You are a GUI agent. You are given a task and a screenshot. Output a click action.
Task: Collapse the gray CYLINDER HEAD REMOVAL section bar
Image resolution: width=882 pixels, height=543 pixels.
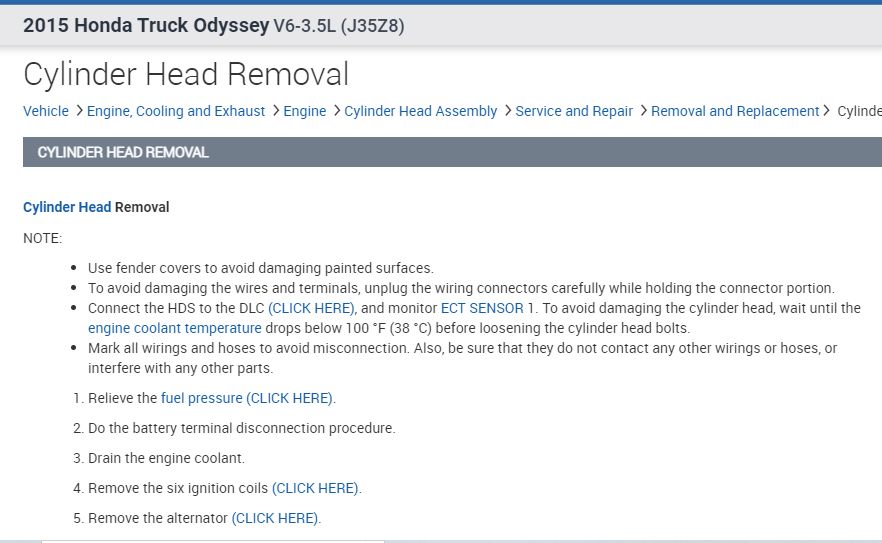(x=452, y=152)
